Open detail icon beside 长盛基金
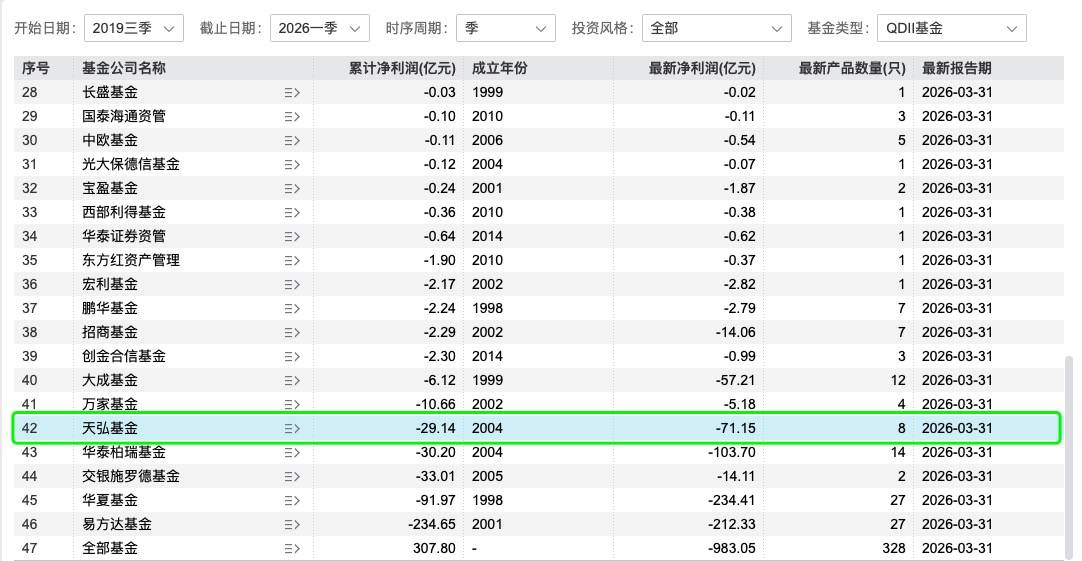Image resolution: width=1082 pixels, height=561 pixels. (x=292, y=92)
